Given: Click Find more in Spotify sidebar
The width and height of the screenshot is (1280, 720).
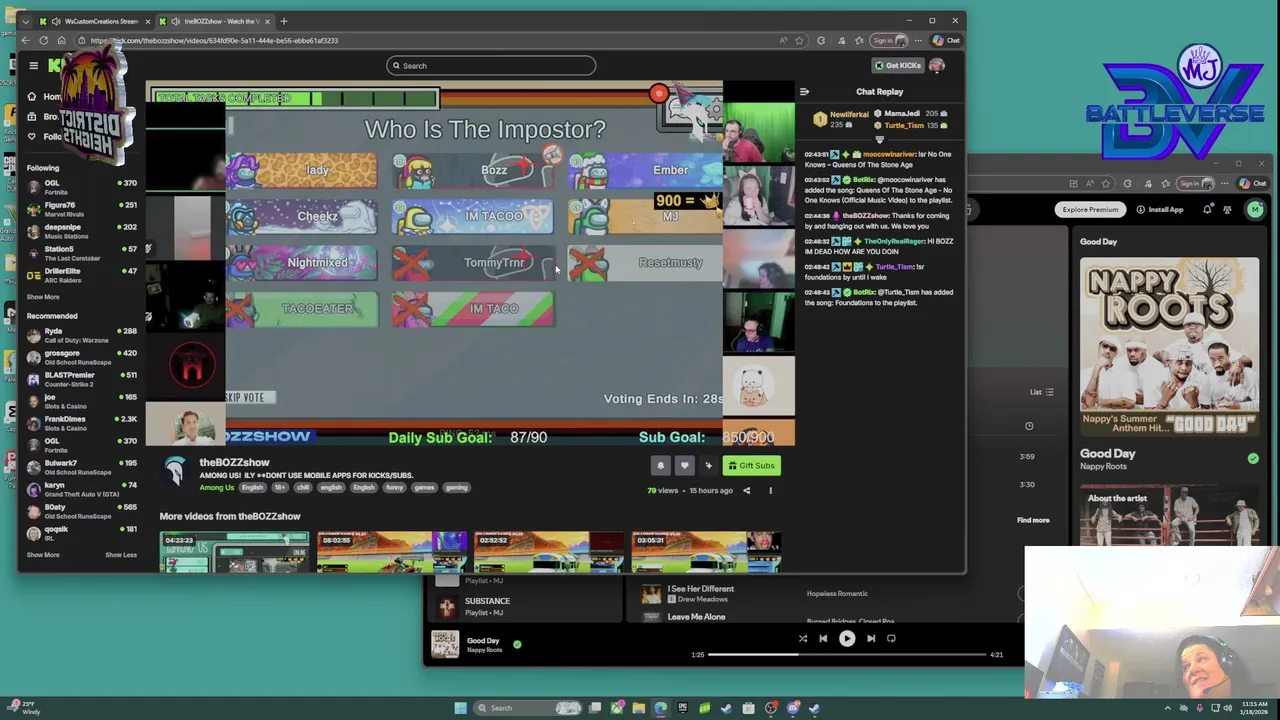Looking at the screenshot, I should pos(1033,520).
